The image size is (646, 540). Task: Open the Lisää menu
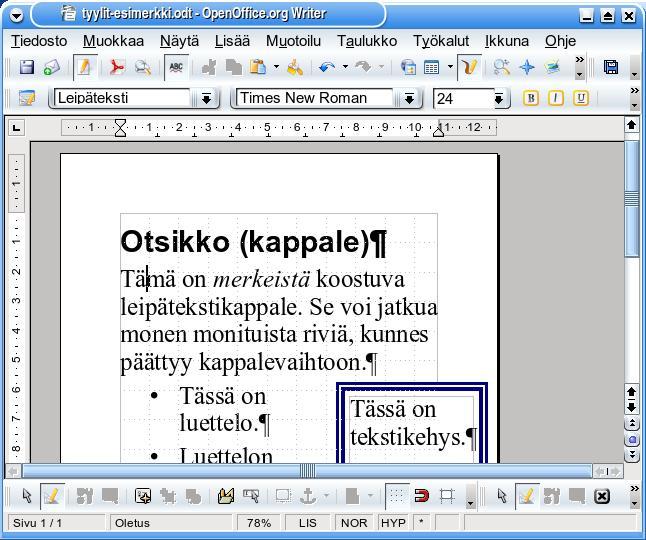(232, 41)
